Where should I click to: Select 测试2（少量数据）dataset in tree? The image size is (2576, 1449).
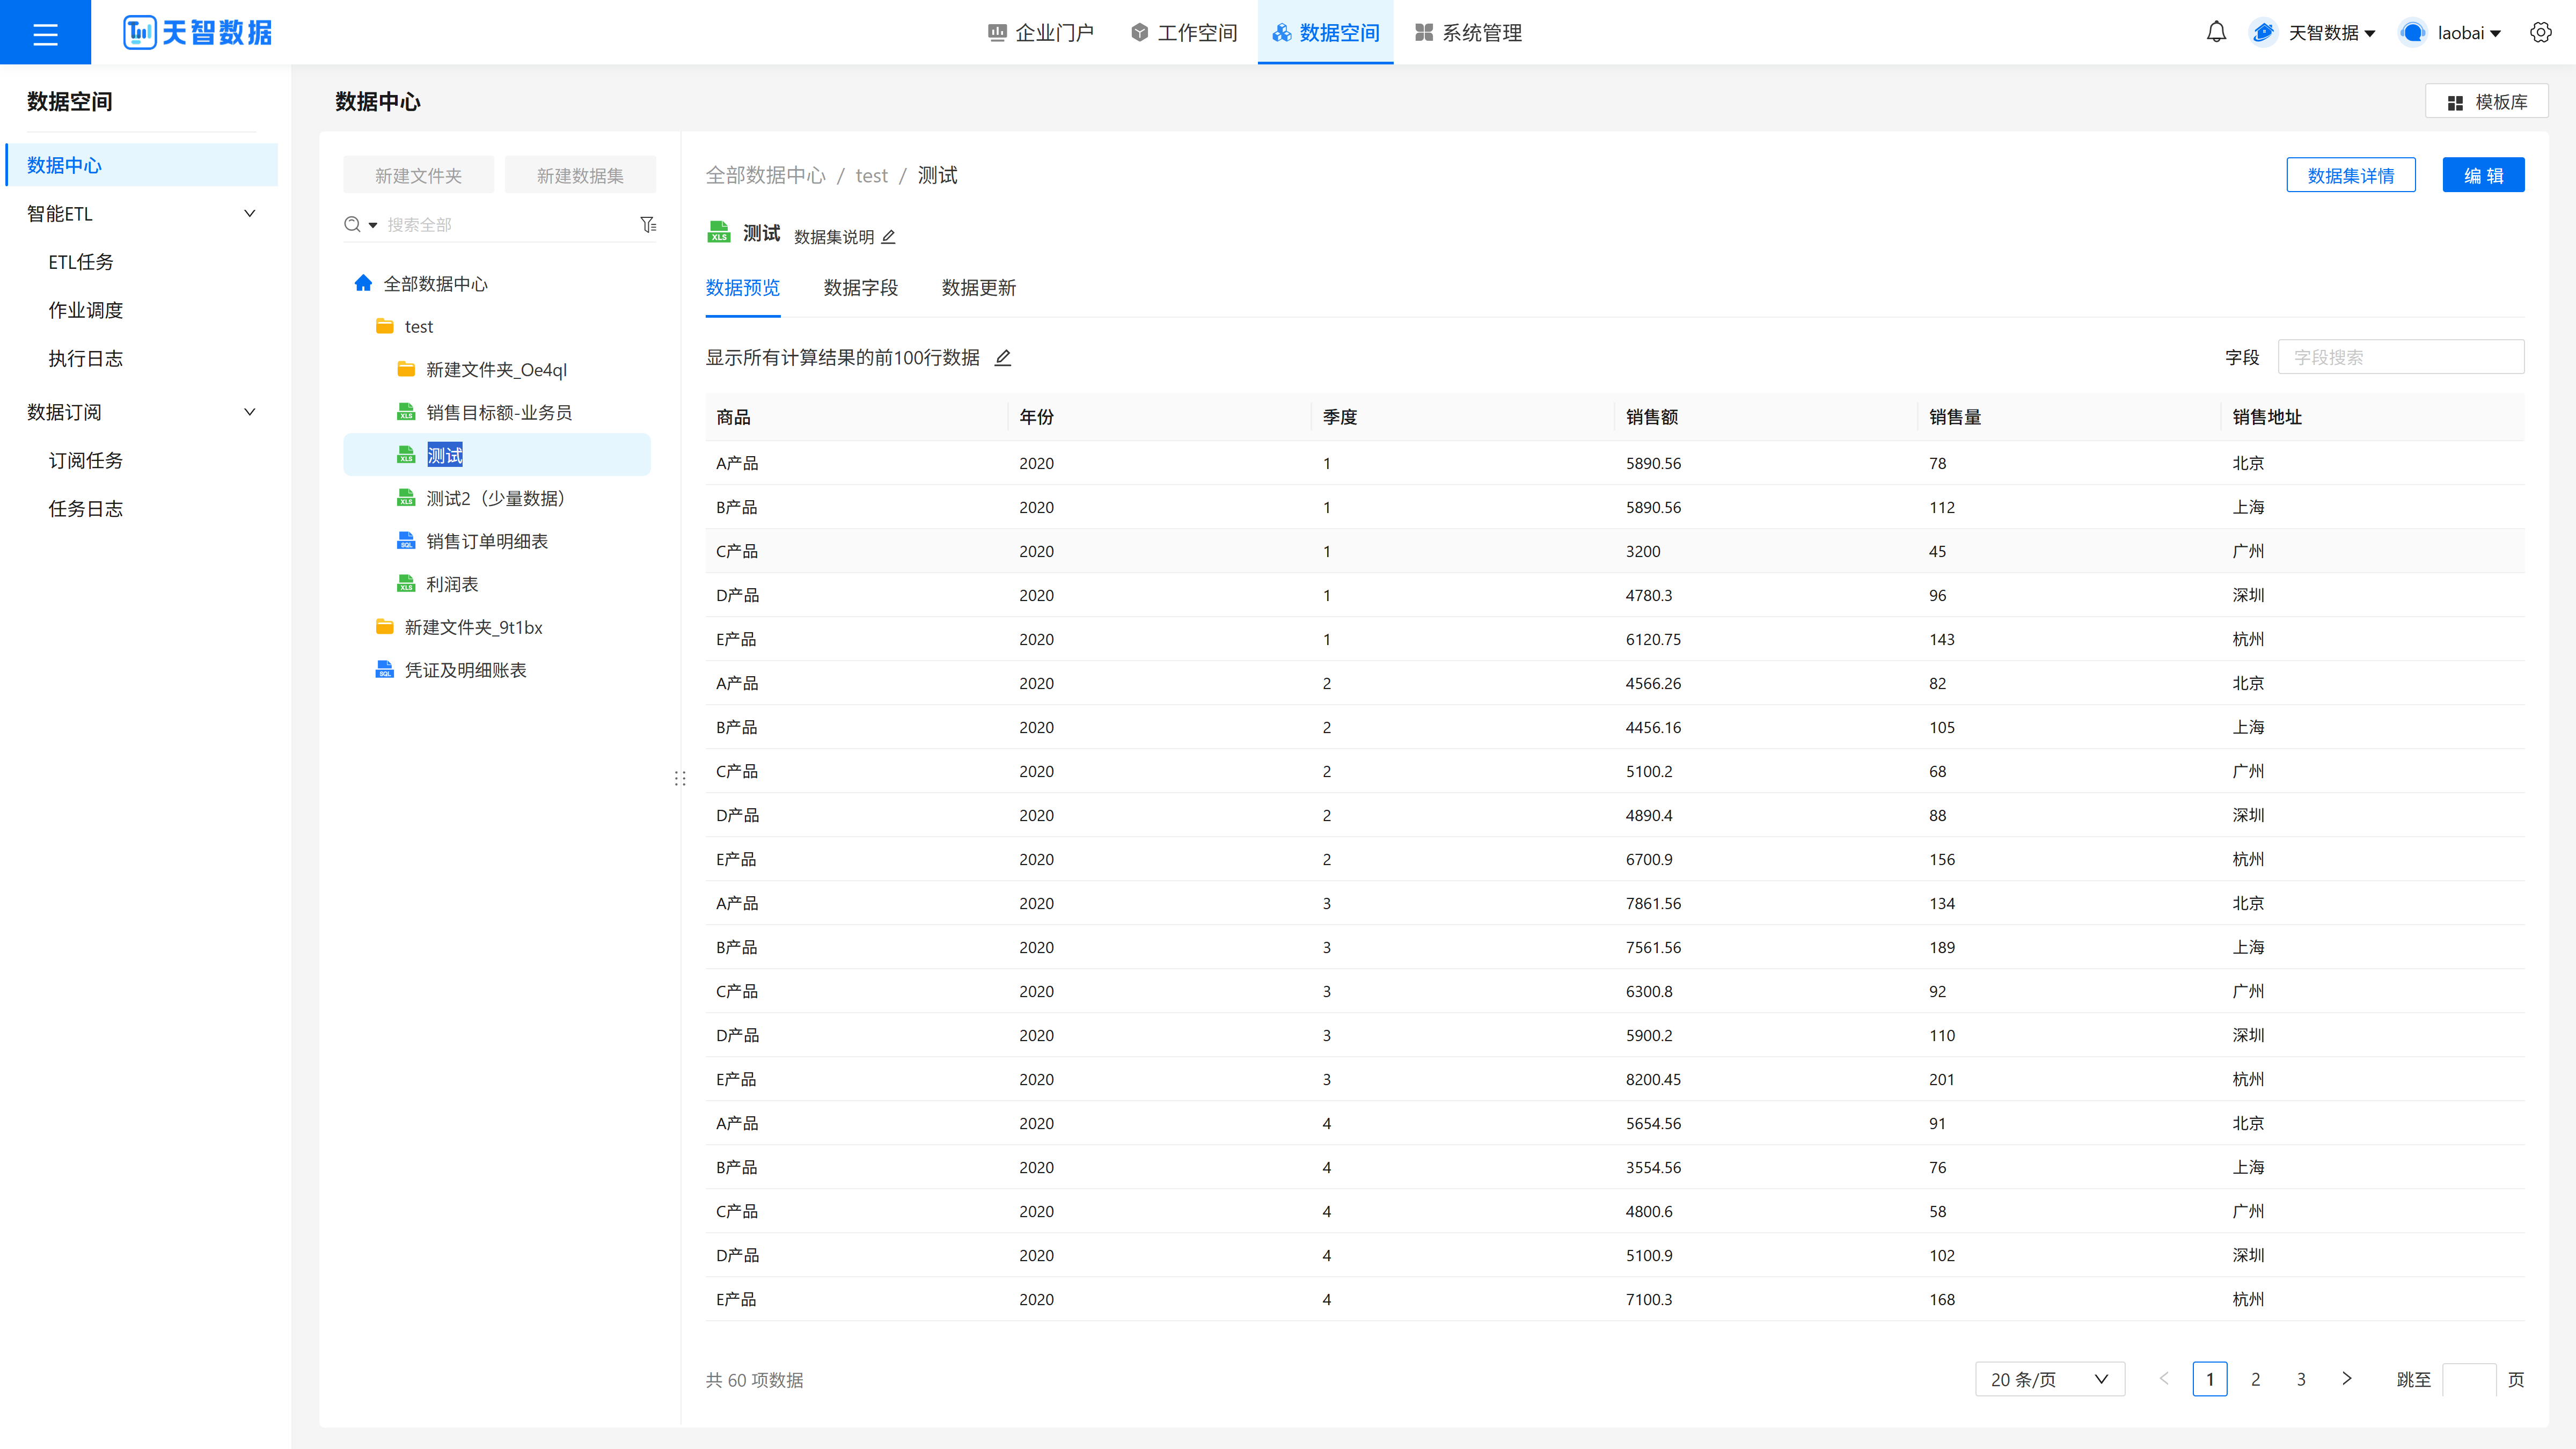[496, 498]
